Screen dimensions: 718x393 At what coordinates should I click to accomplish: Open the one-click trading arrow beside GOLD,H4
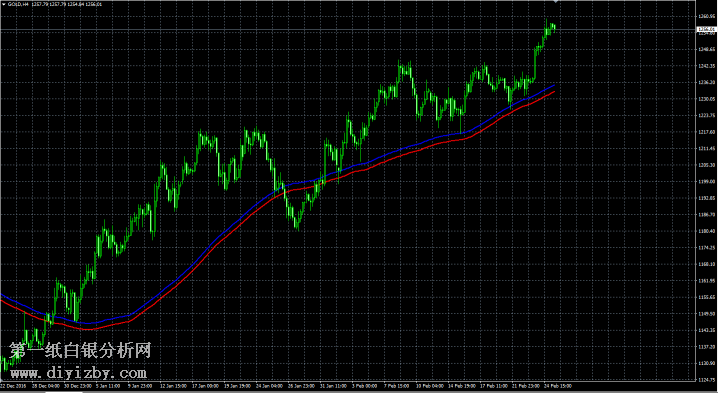pos(4,4)
